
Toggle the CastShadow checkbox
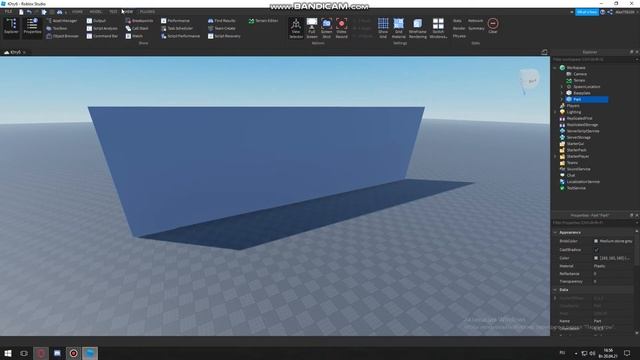[596, 249]
